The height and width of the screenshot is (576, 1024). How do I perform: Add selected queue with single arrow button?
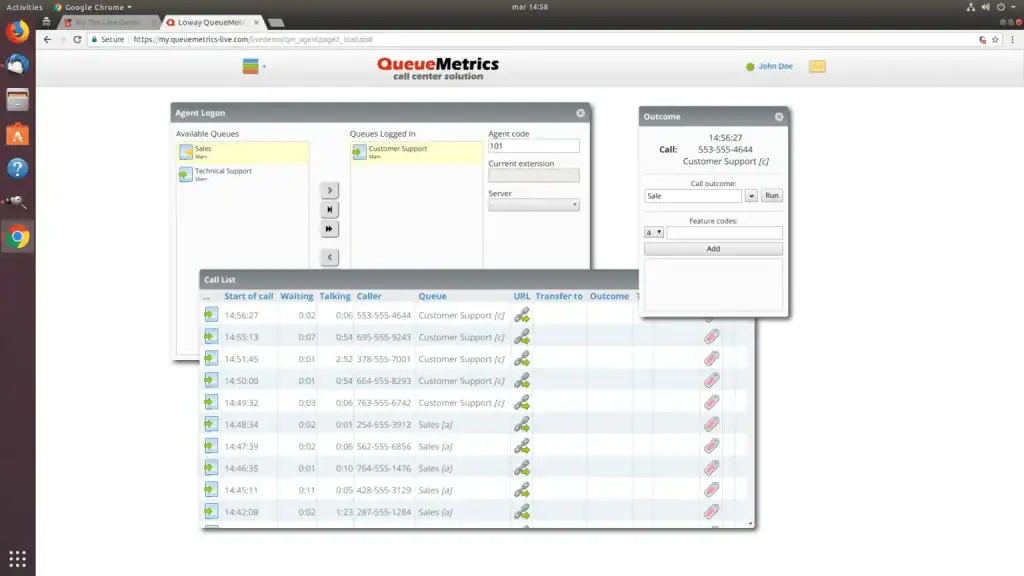pos(329,190)
